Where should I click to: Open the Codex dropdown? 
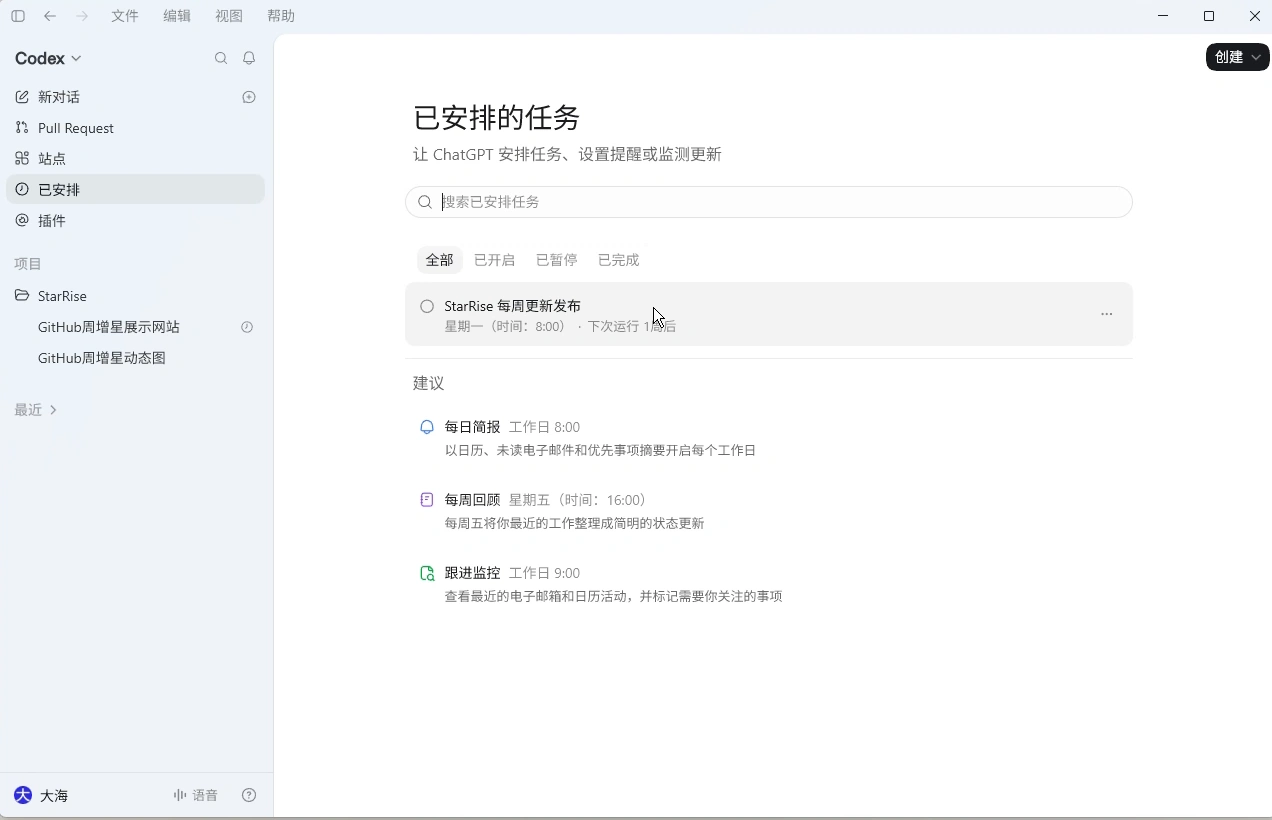click(x=48, y=58)
